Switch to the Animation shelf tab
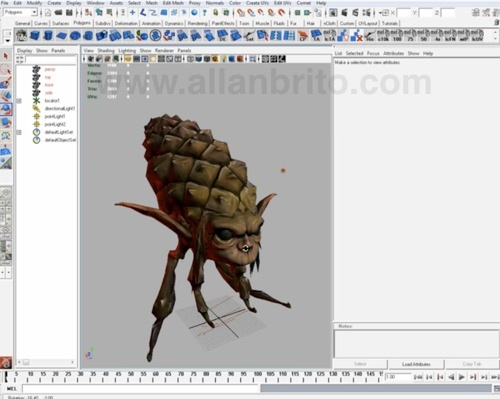 click(151, 23)
